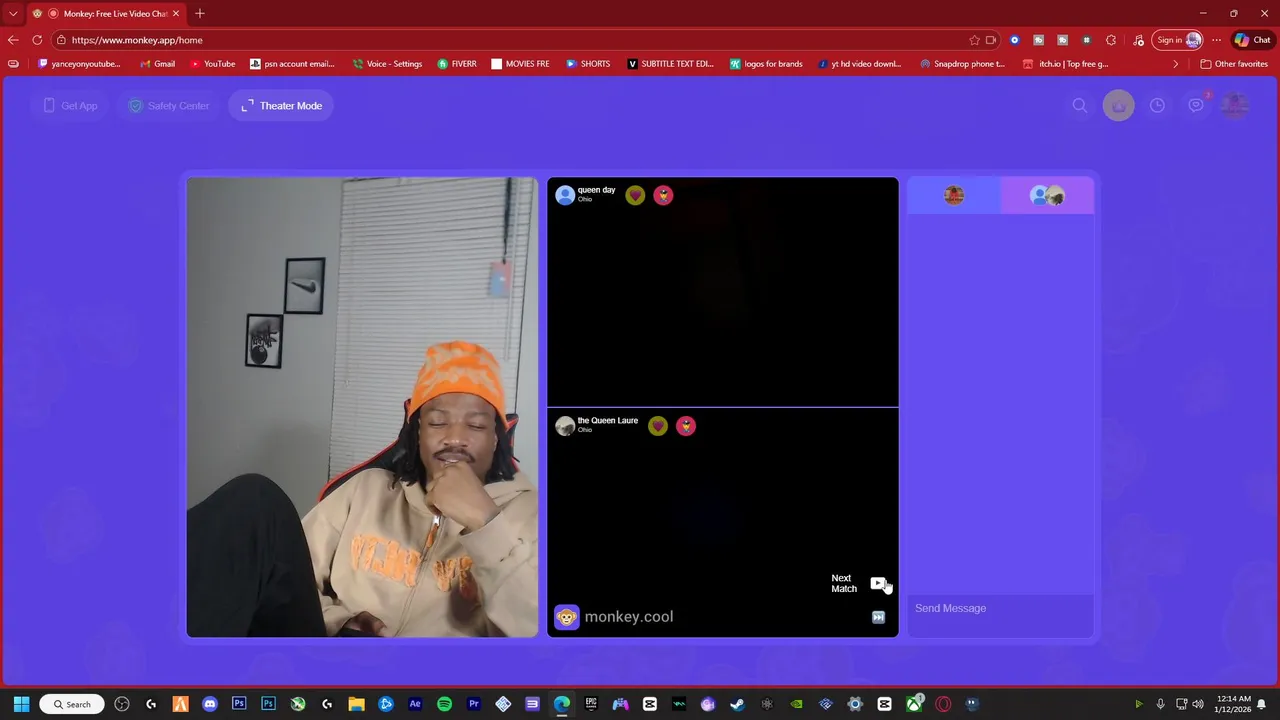Click the browser back arrow

pos(13,40)
